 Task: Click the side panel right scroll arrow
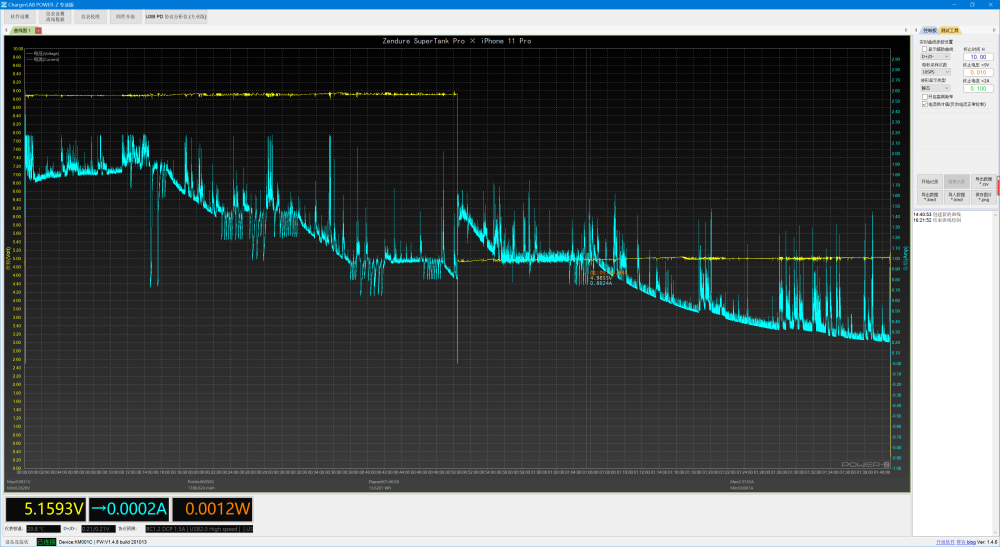coord(994,31)
